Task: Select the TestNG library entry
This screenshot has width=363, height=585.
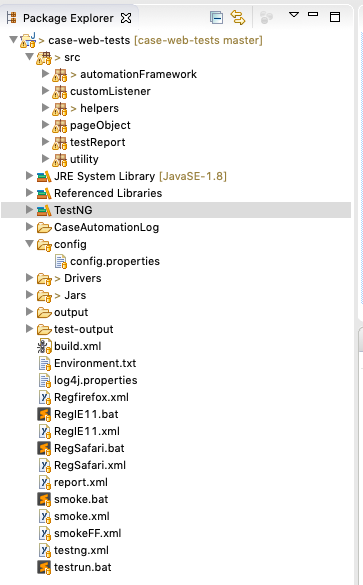Action: point(73,210)
